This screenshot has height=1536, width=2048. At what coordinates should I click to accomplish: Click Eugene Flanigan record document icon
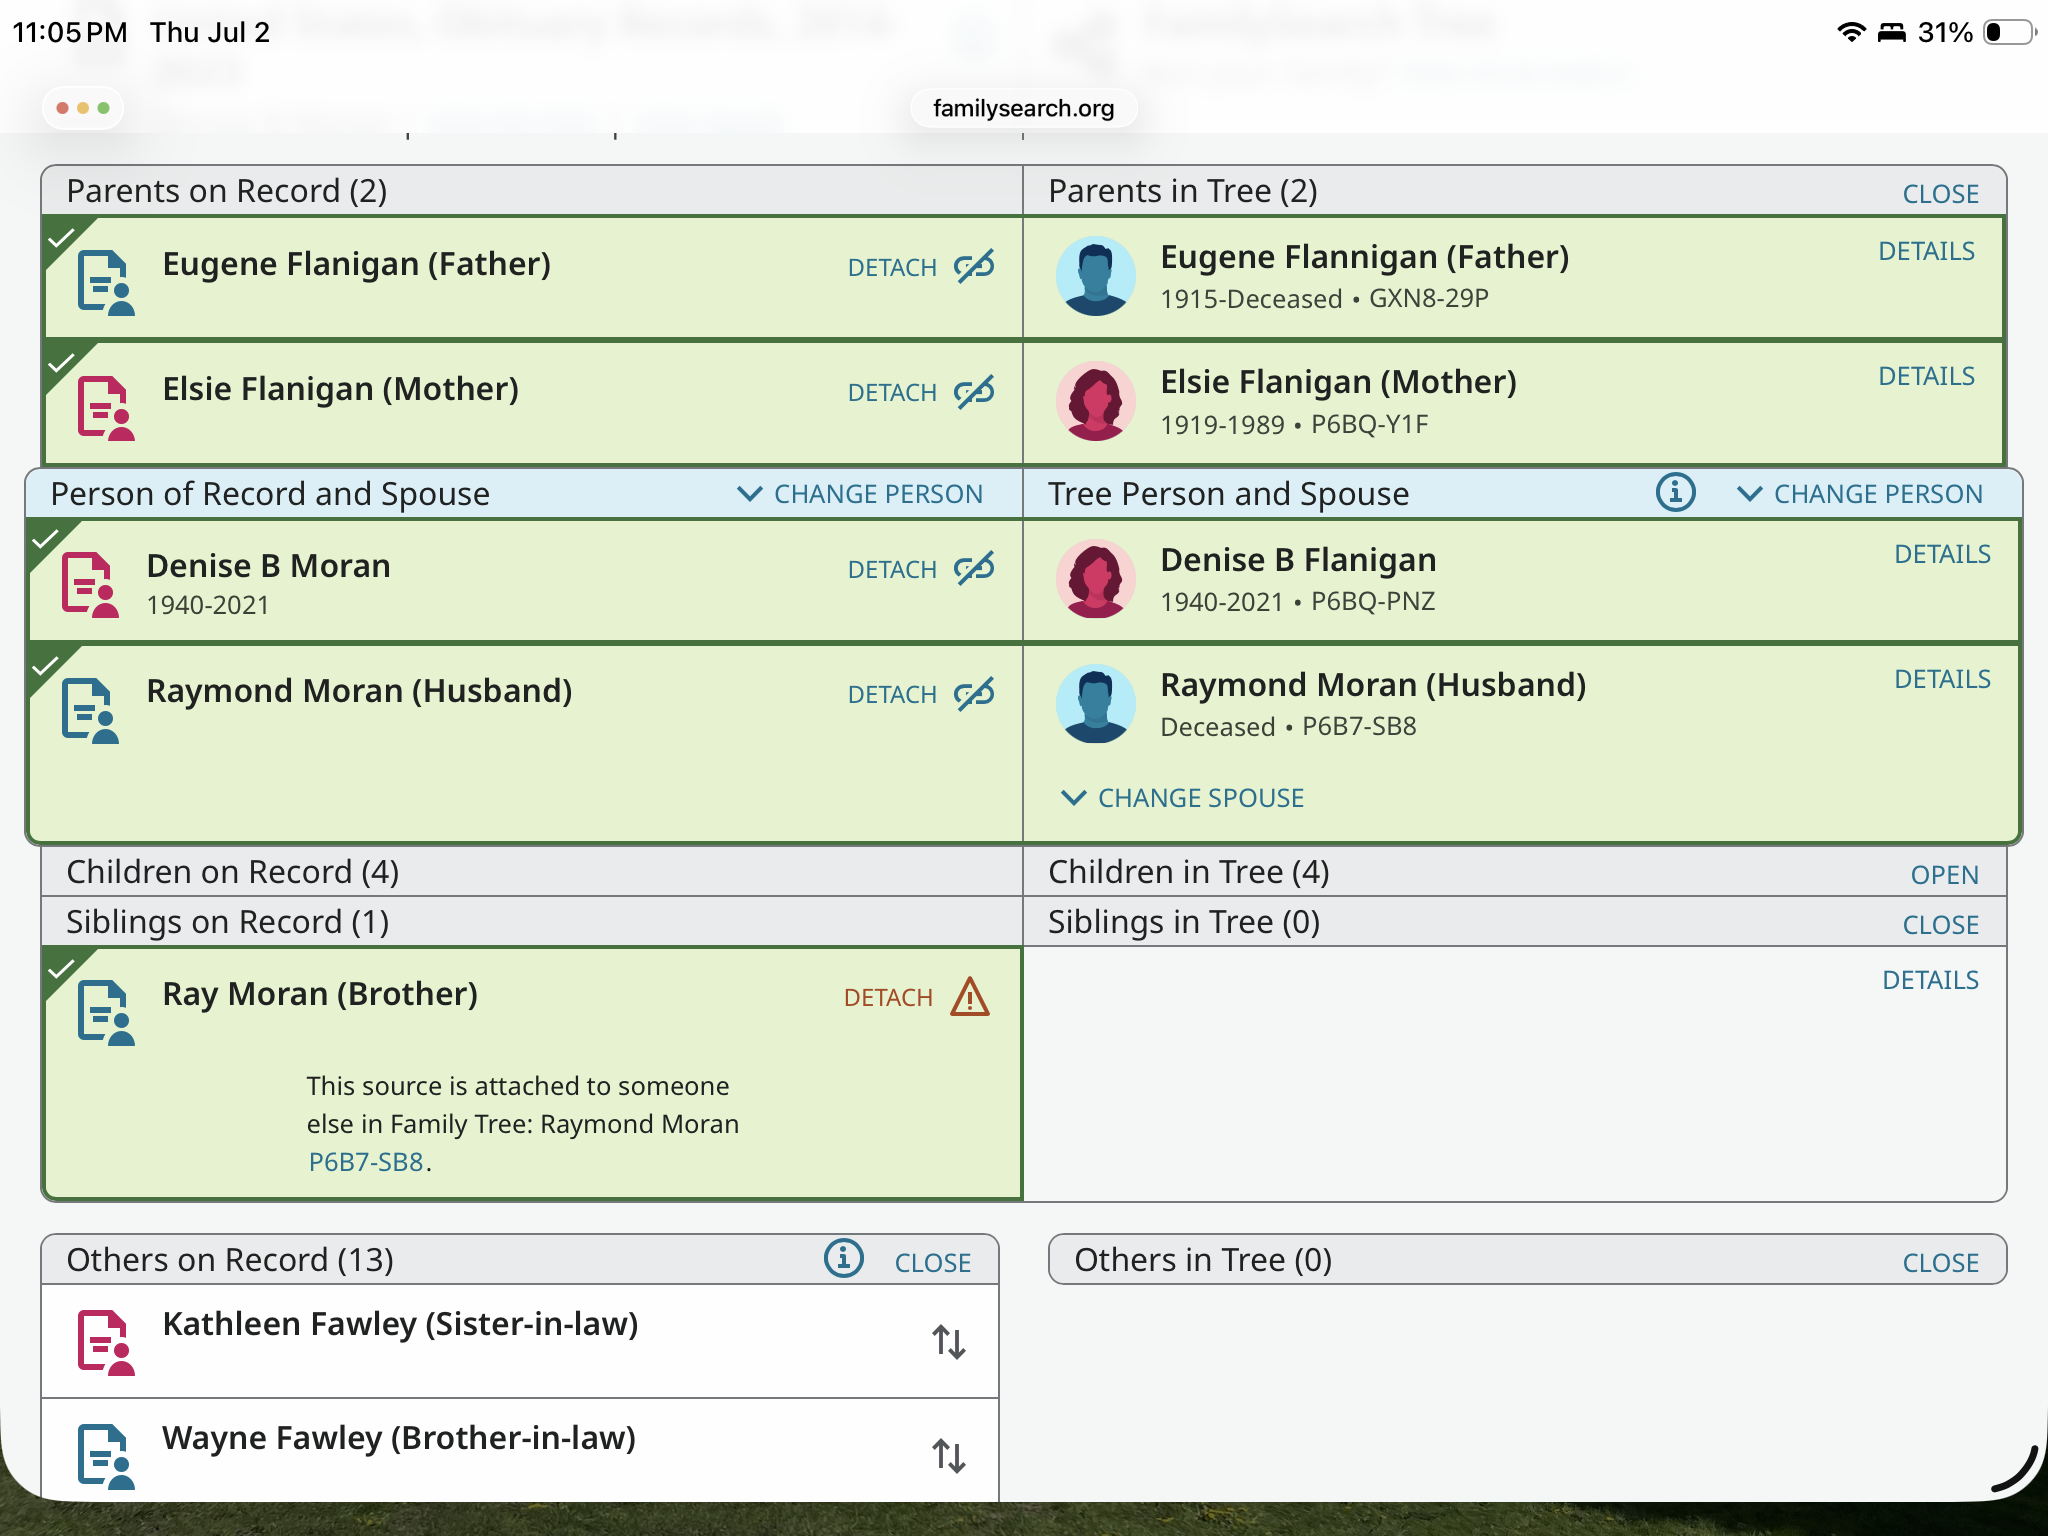click(106, 282)
